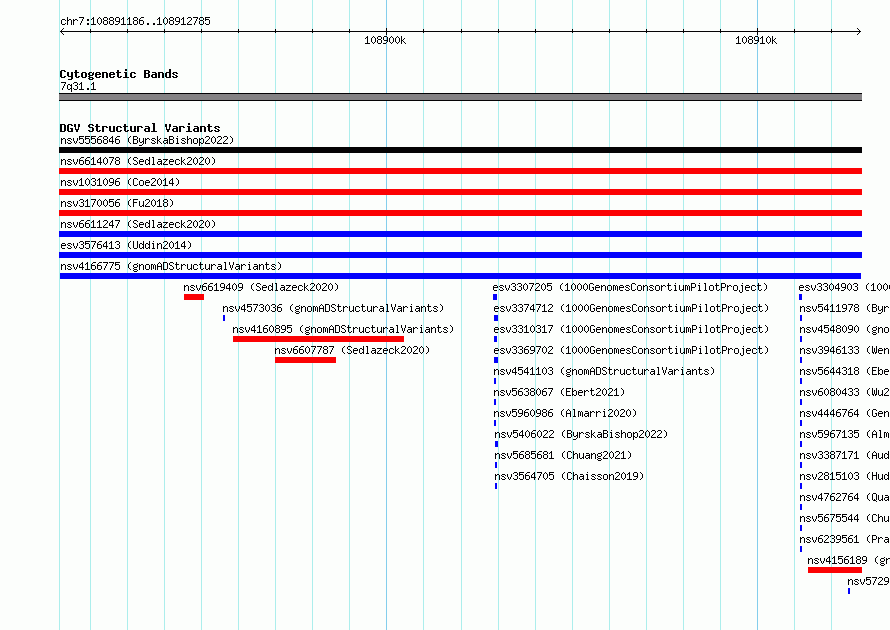Click nsv5638067 (Ebert2021) label
Screen dimensions: 890x630
[x=559, y=392]
